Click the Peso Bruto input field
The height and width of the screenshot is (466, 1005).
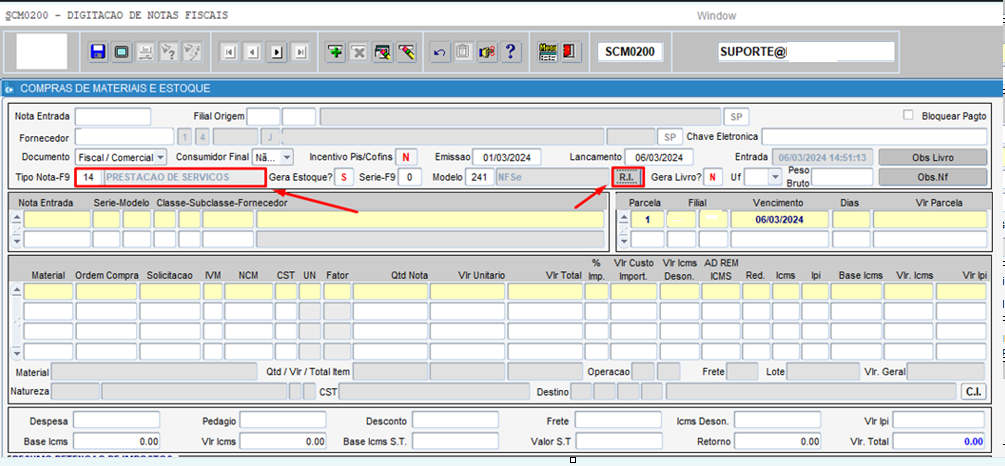(x=842, y=177)
